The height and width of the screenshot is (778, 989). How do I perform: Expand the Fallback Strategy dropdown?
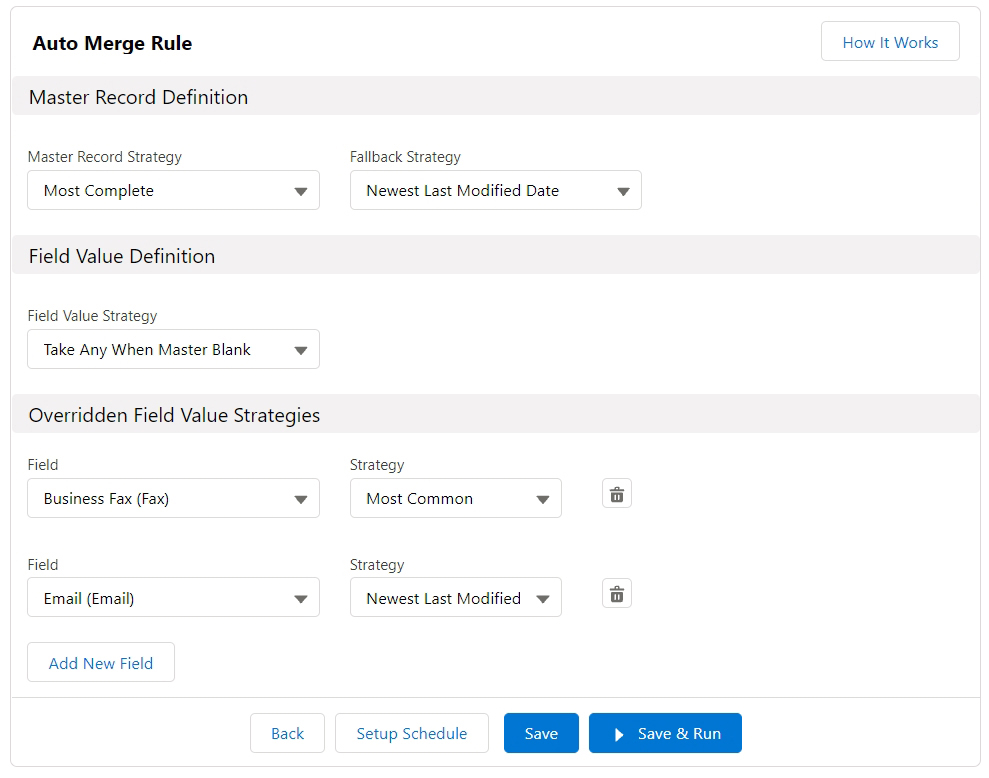495,191
